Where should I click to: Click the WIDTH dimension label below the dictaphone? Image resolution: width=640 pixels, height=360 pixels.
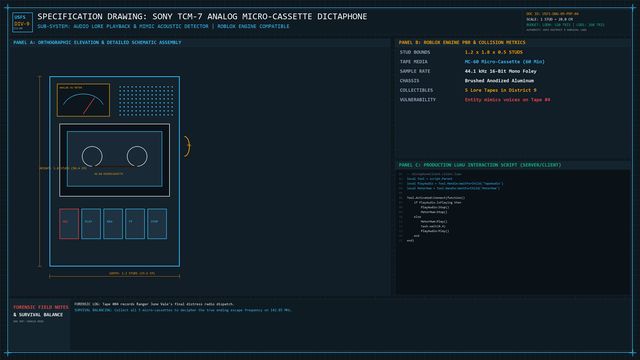click(x=132, y=273)
